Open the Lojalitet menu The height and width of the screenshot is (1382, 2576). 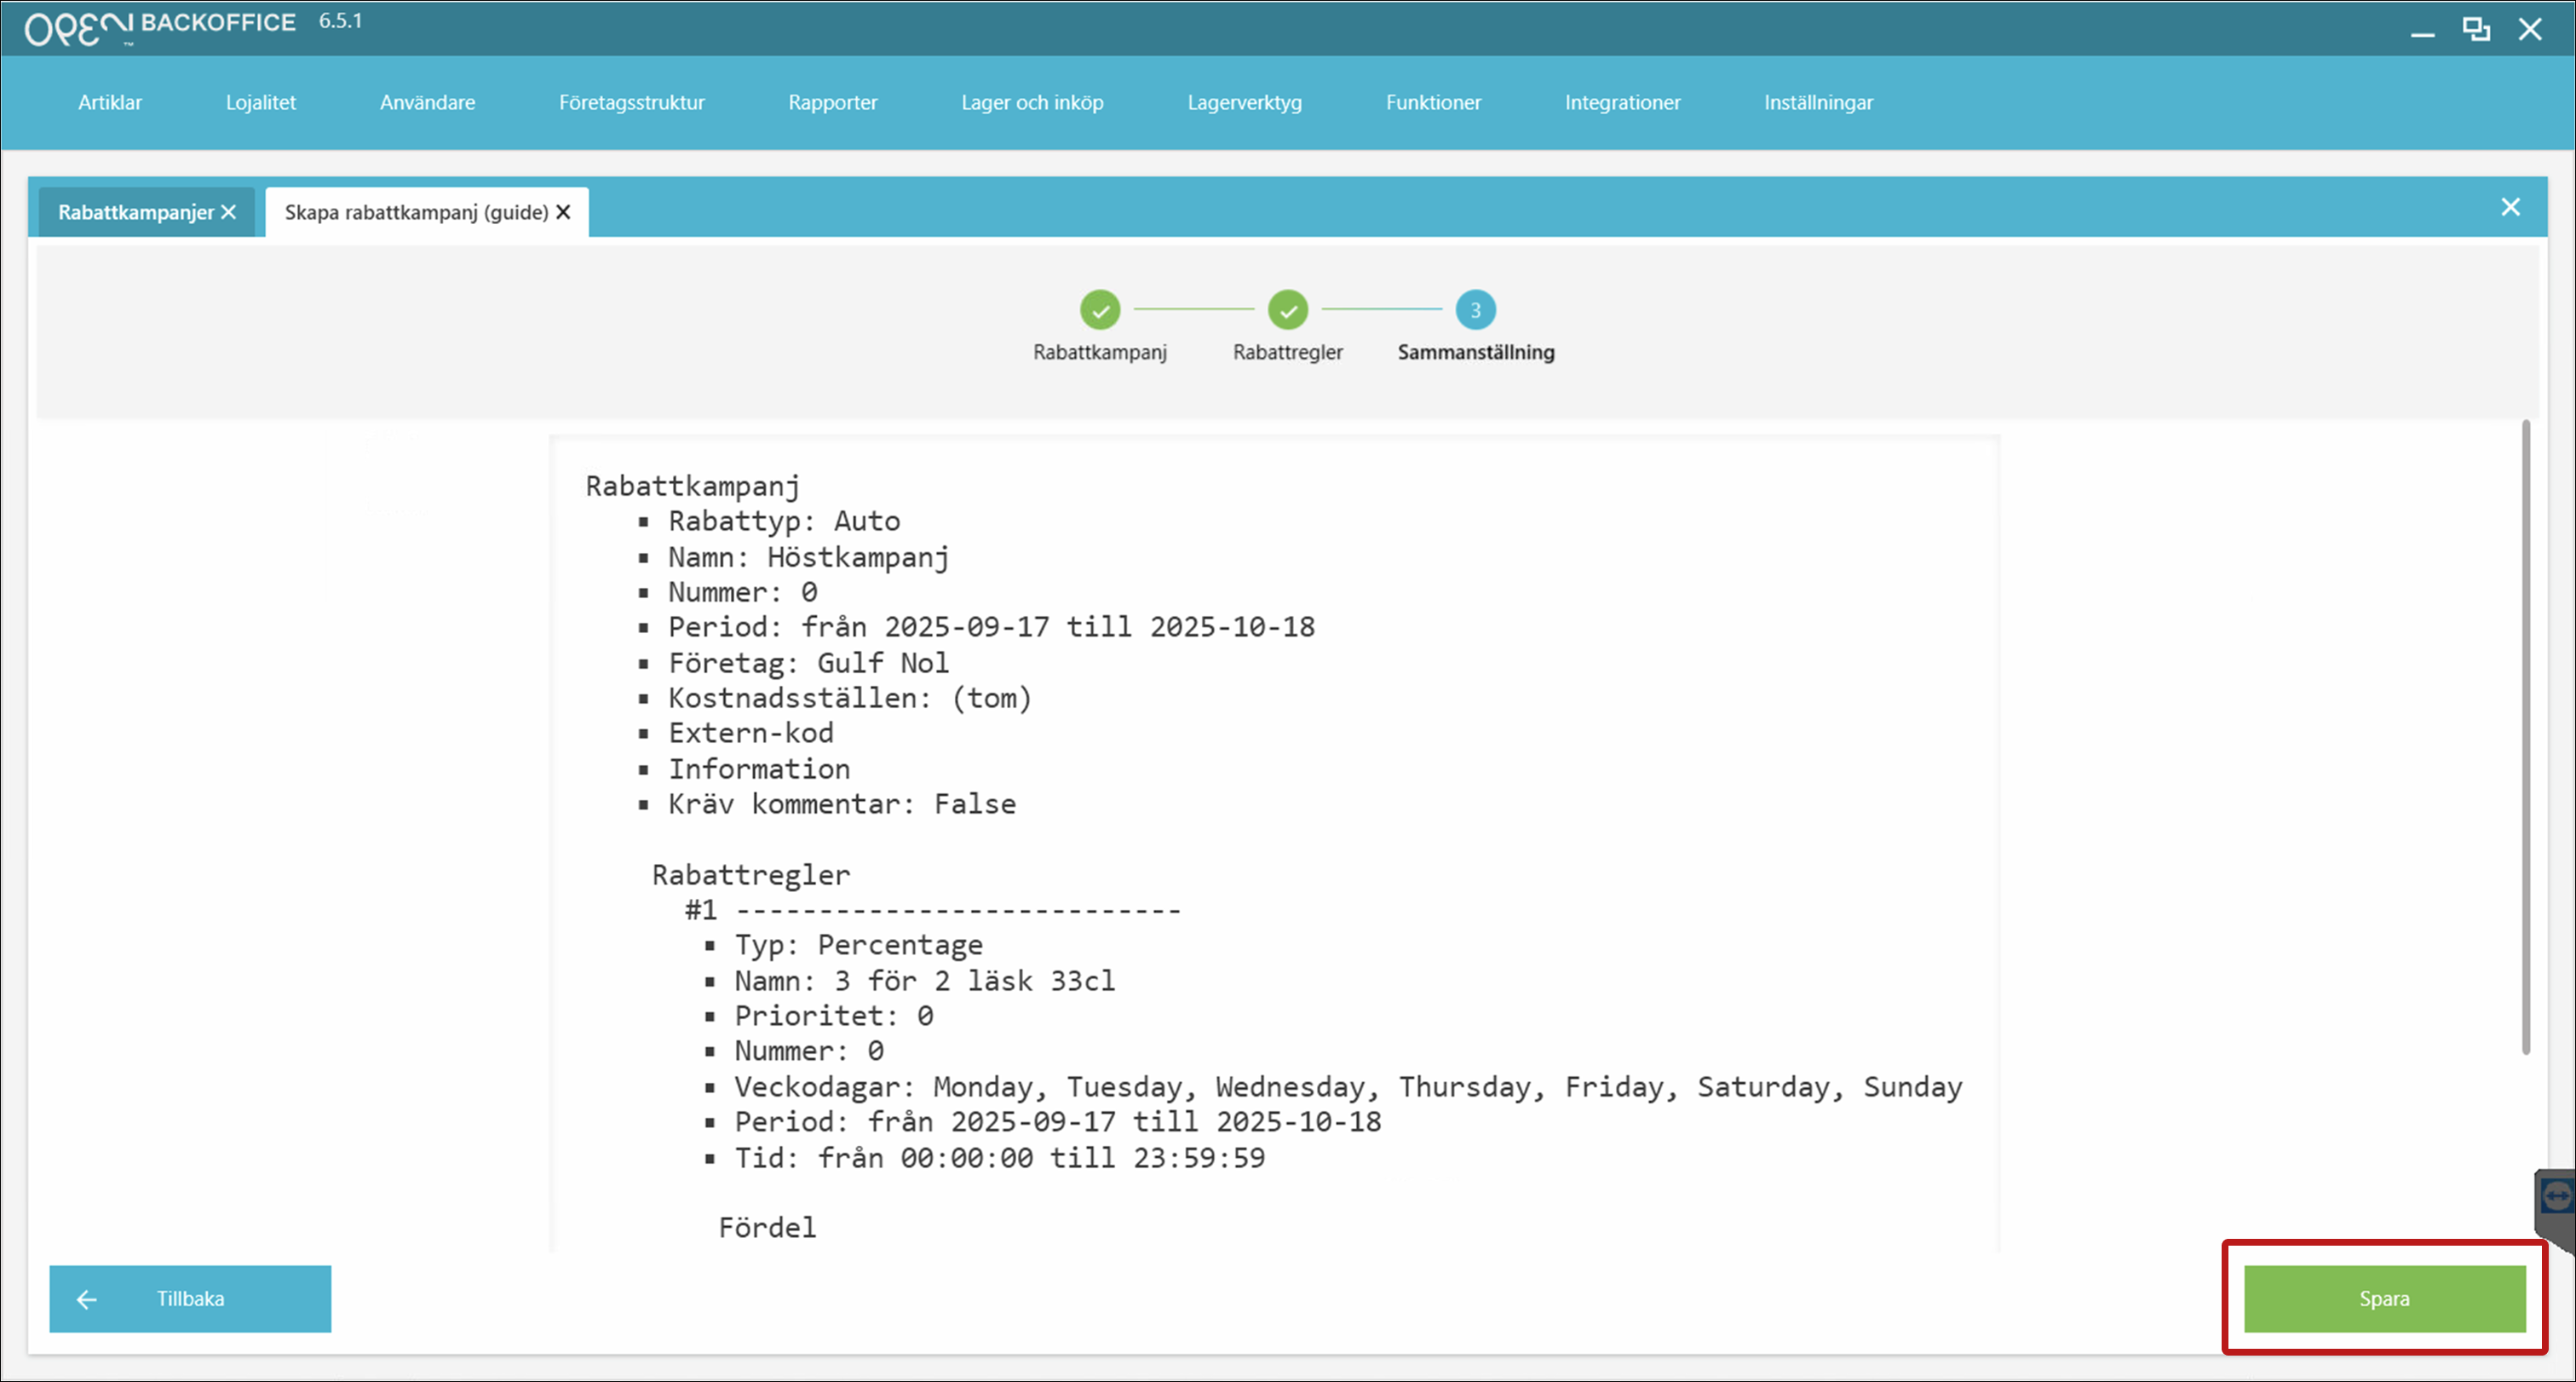pos(260,102)
